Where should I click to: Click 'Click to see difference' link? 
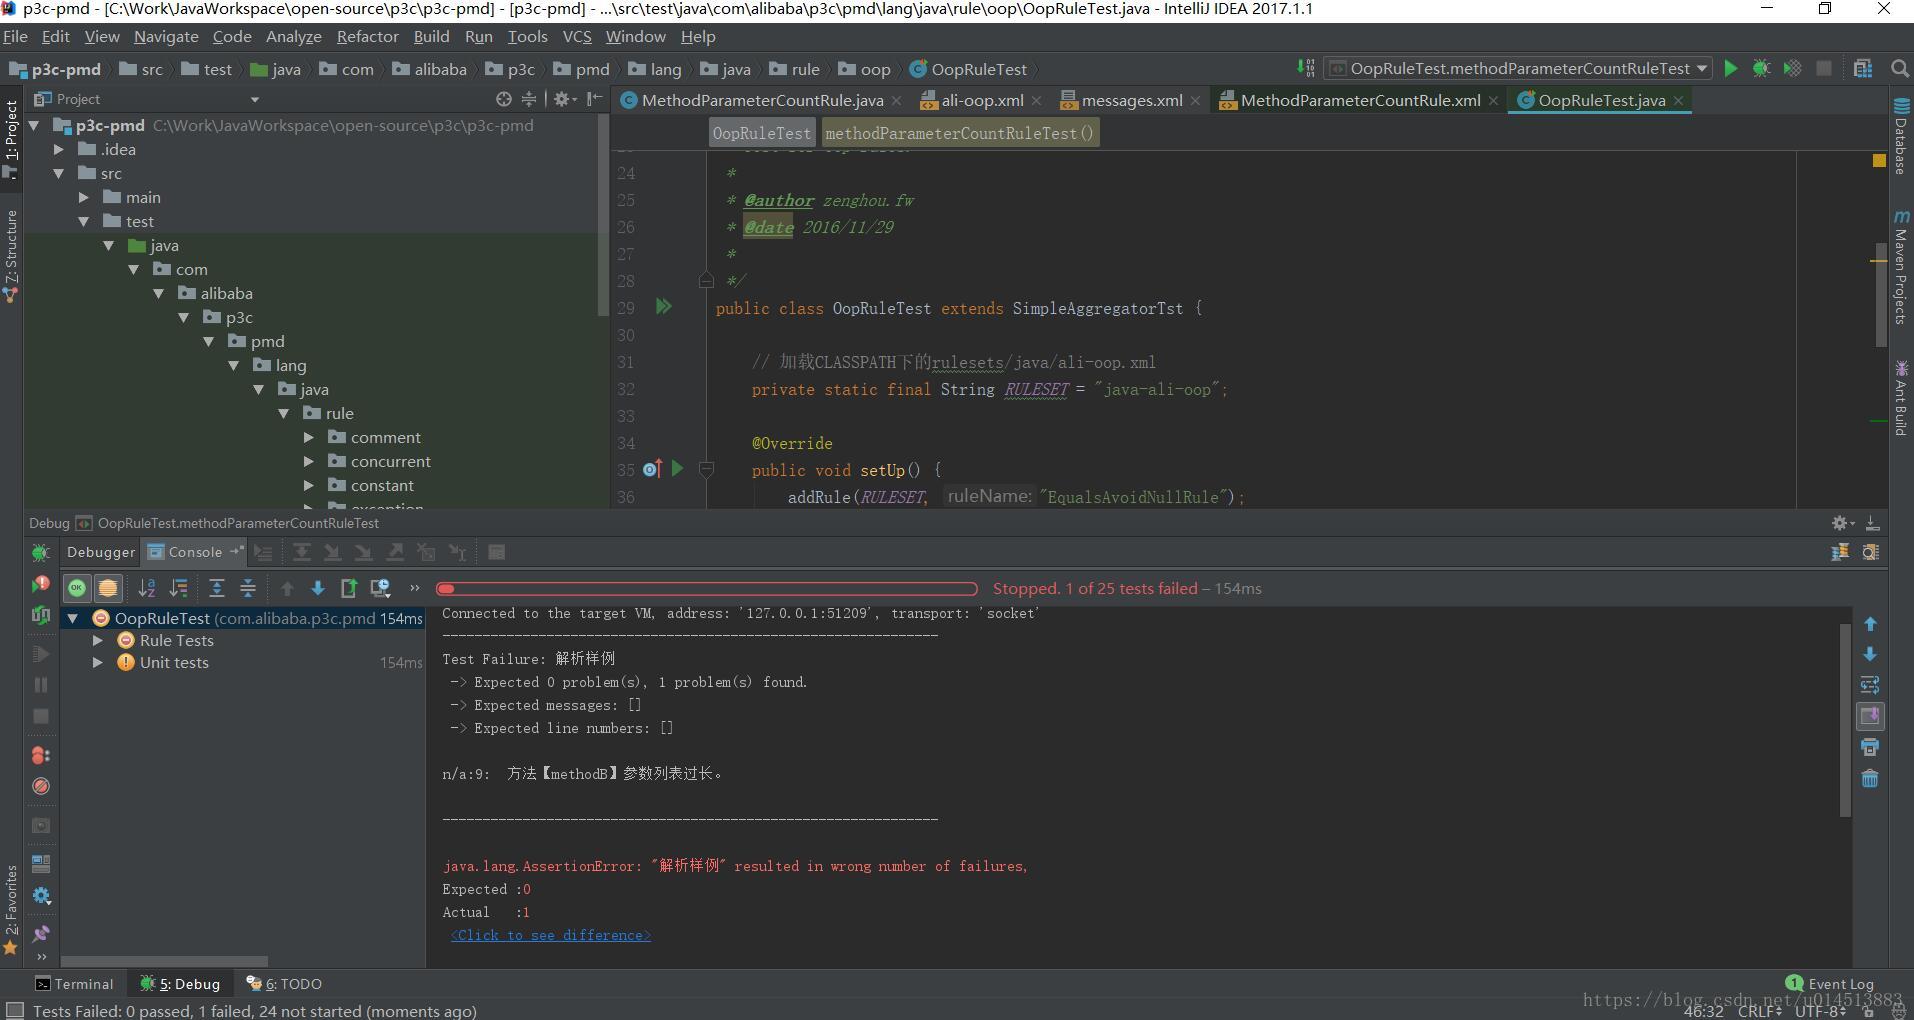tap(551, 935)
